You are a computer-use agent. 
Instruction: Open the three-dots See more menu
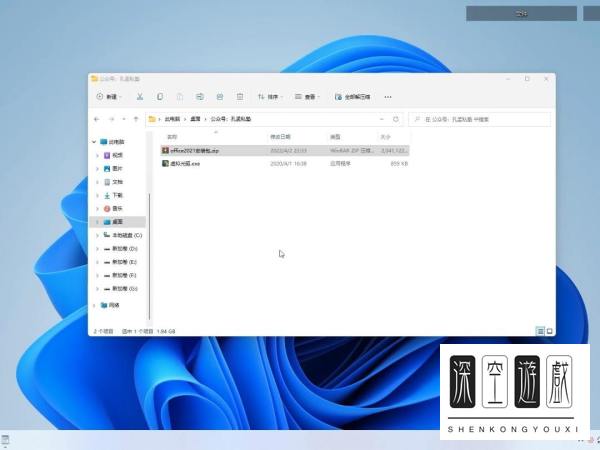pyautogui.click(x=388, y=97)
